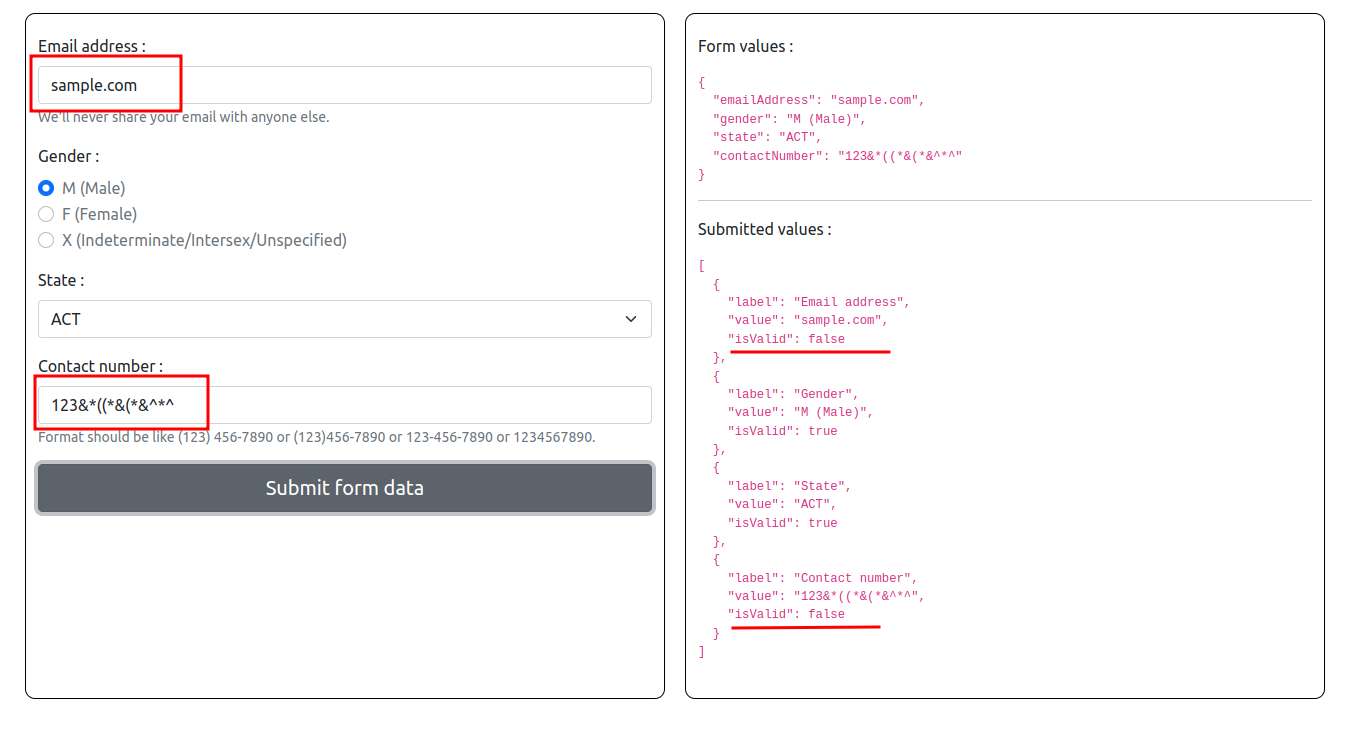Click the Contact number label text
Viewport: 1352px width, 732px height.
point(95,366)
